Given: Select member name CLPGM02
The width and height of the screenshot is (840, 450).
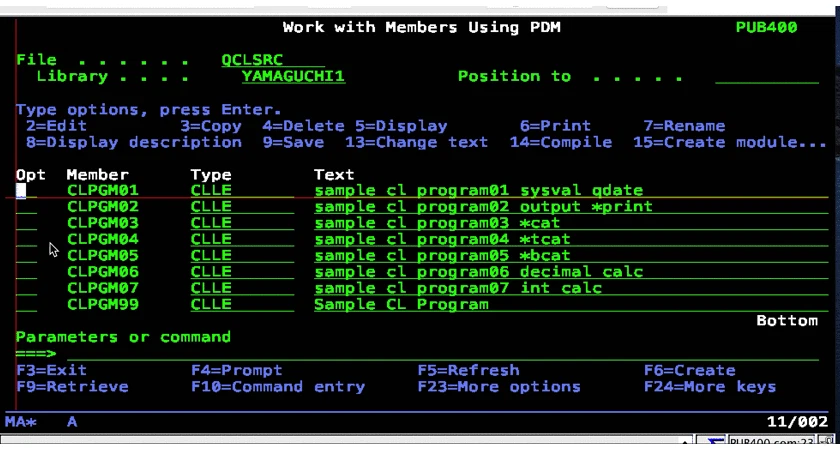Looking at the screenshot, I should pyautogui.click(x=103, y=206).
